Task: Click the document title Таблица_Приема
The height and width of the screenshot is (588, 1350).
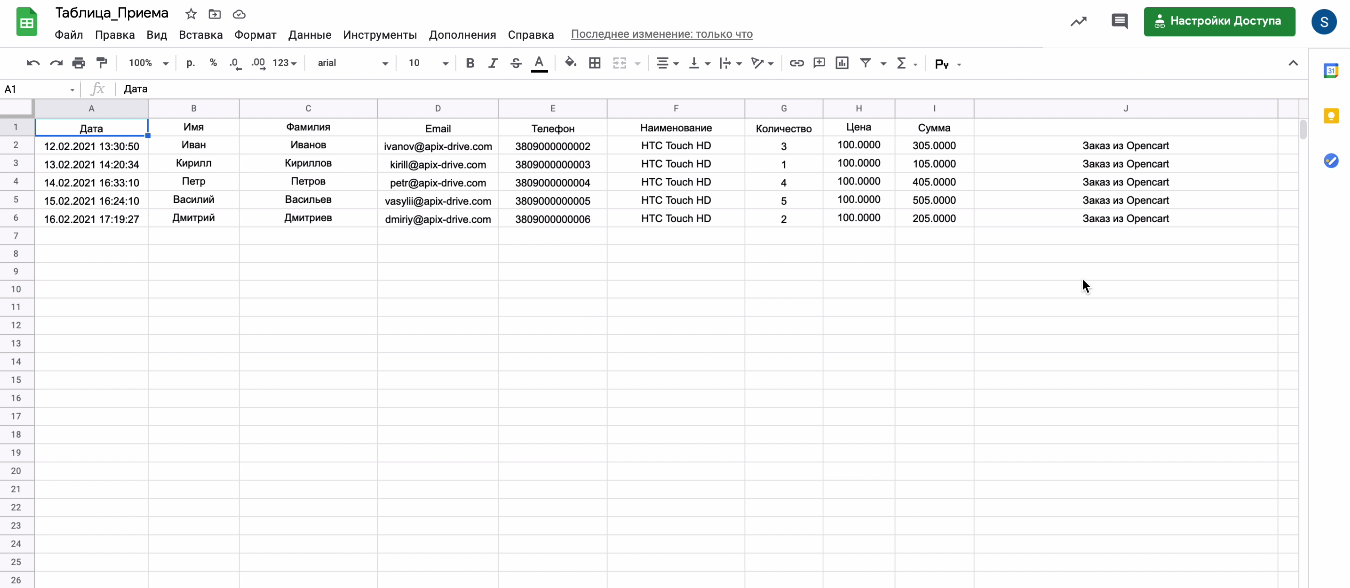Action: click(112, 13)
